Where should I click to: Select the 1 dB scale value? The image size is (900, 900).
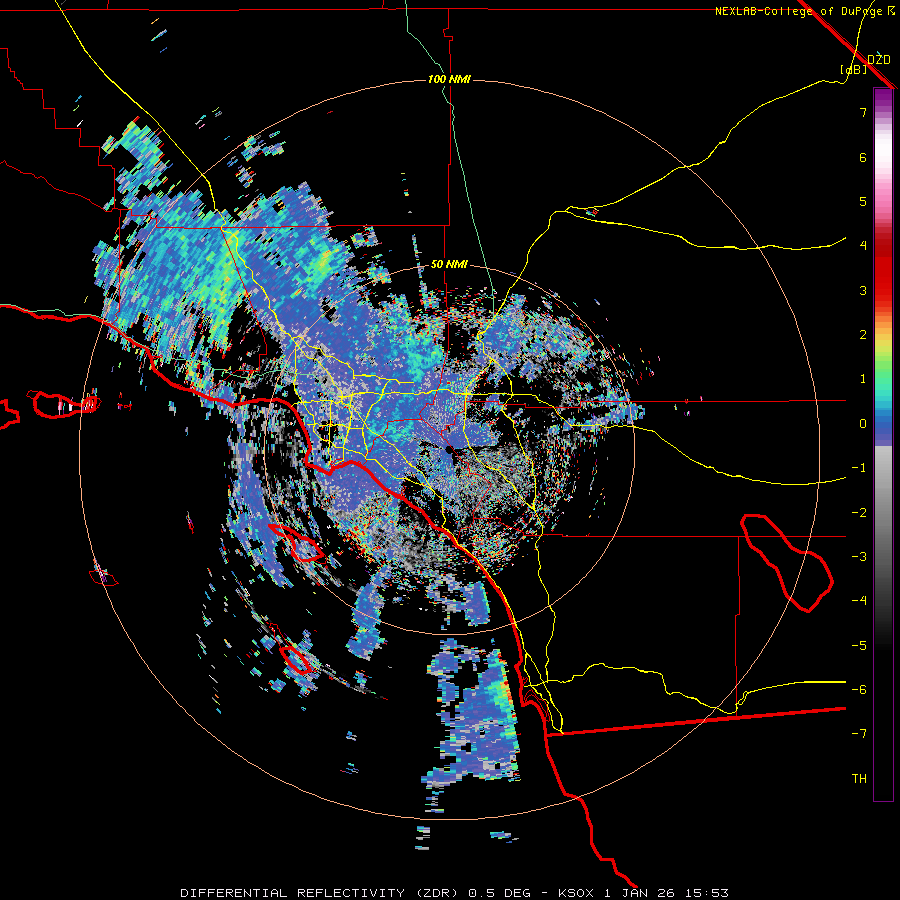863,379
